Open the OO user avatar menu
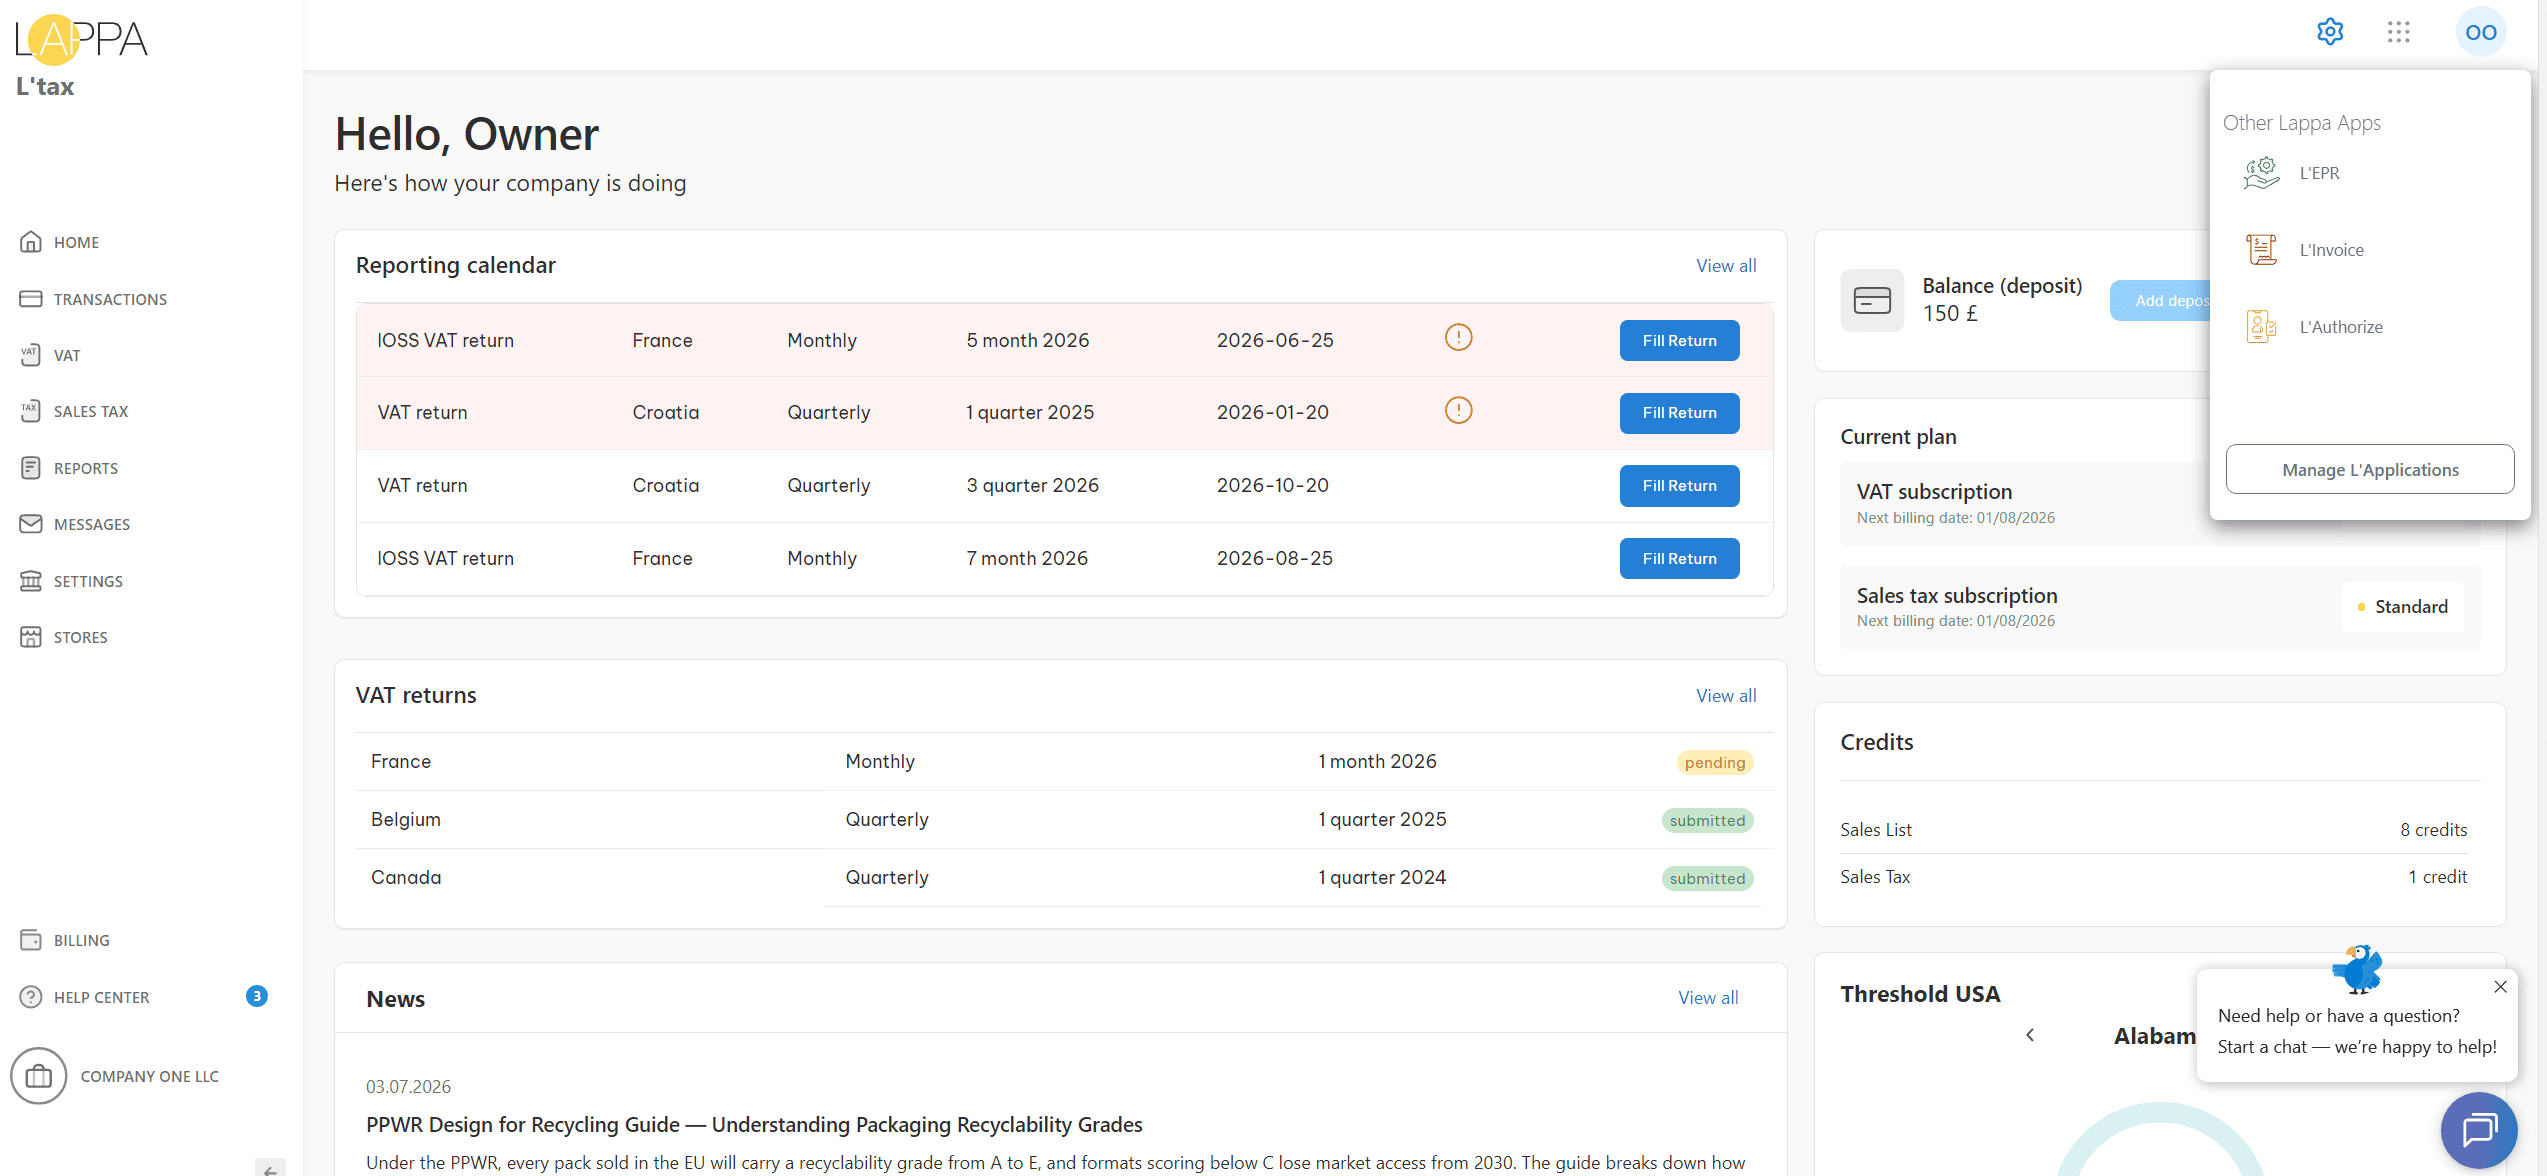 coord(2481,32)
